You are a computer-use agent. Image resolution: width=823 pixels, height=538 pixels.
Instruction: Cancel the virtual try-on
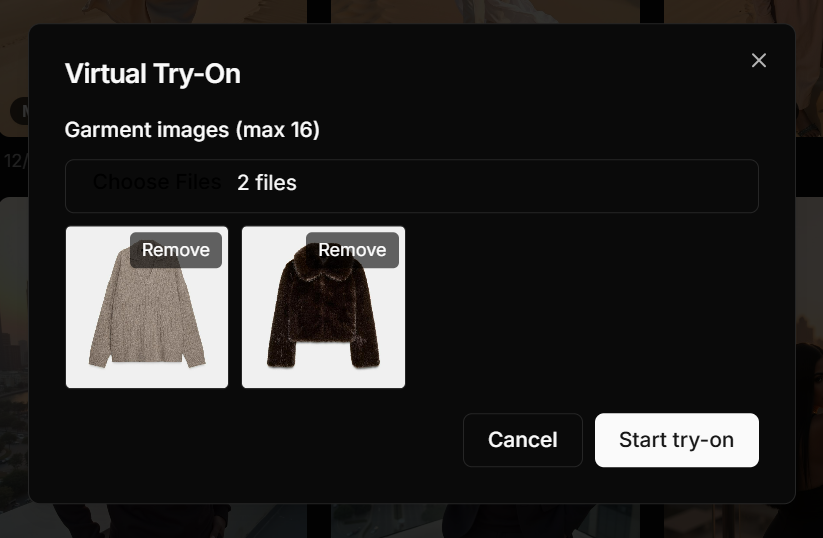tap(522, 440)
